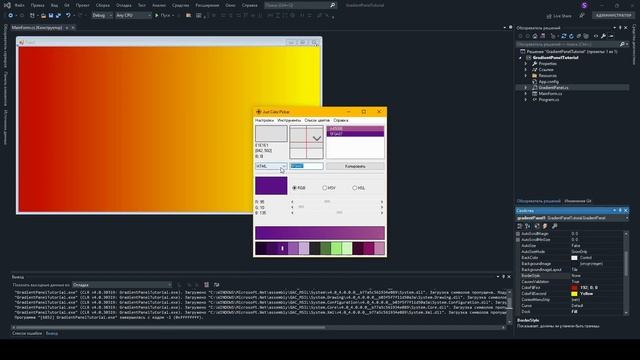
Task: Click the Home icon in Solution Explorer
Action: [535, 36]
